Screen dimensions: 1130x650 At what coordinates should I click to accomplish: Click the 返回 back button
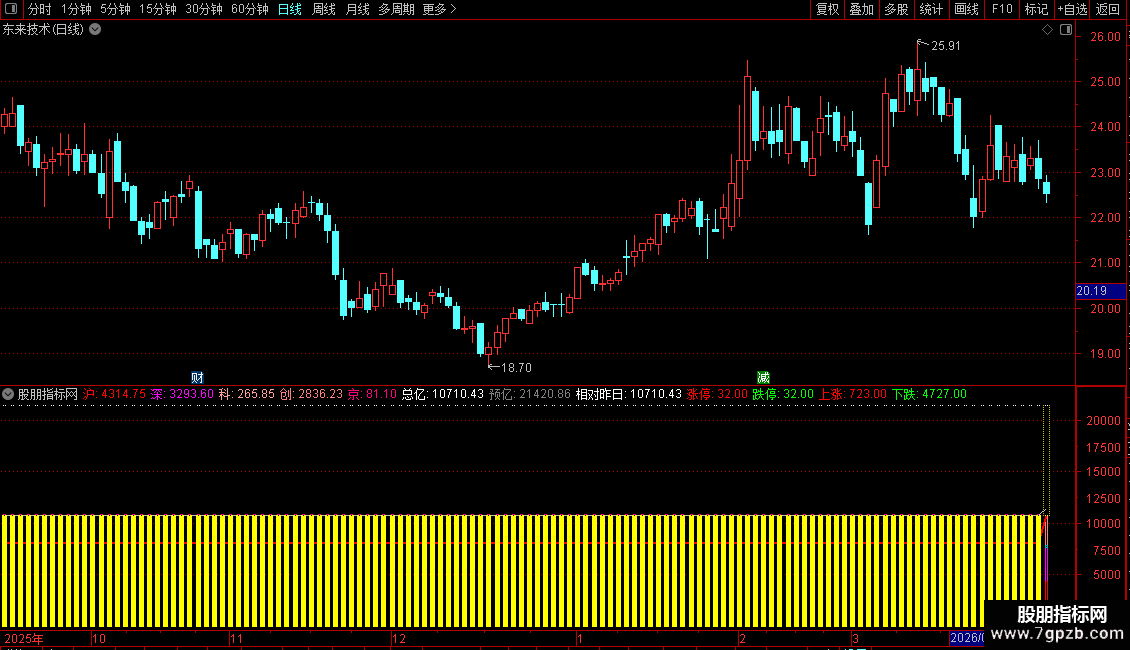[x=1108, y=9]
